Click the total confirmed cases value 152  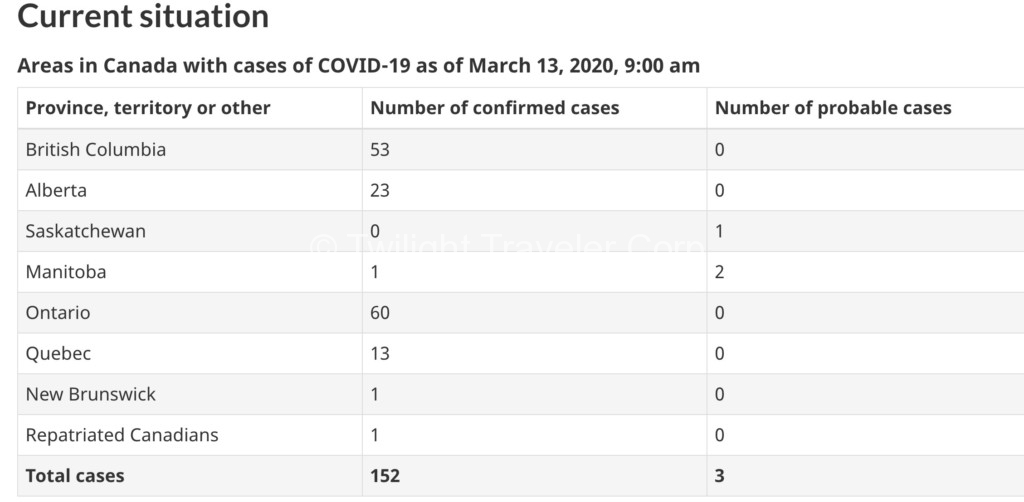[385, 476]
